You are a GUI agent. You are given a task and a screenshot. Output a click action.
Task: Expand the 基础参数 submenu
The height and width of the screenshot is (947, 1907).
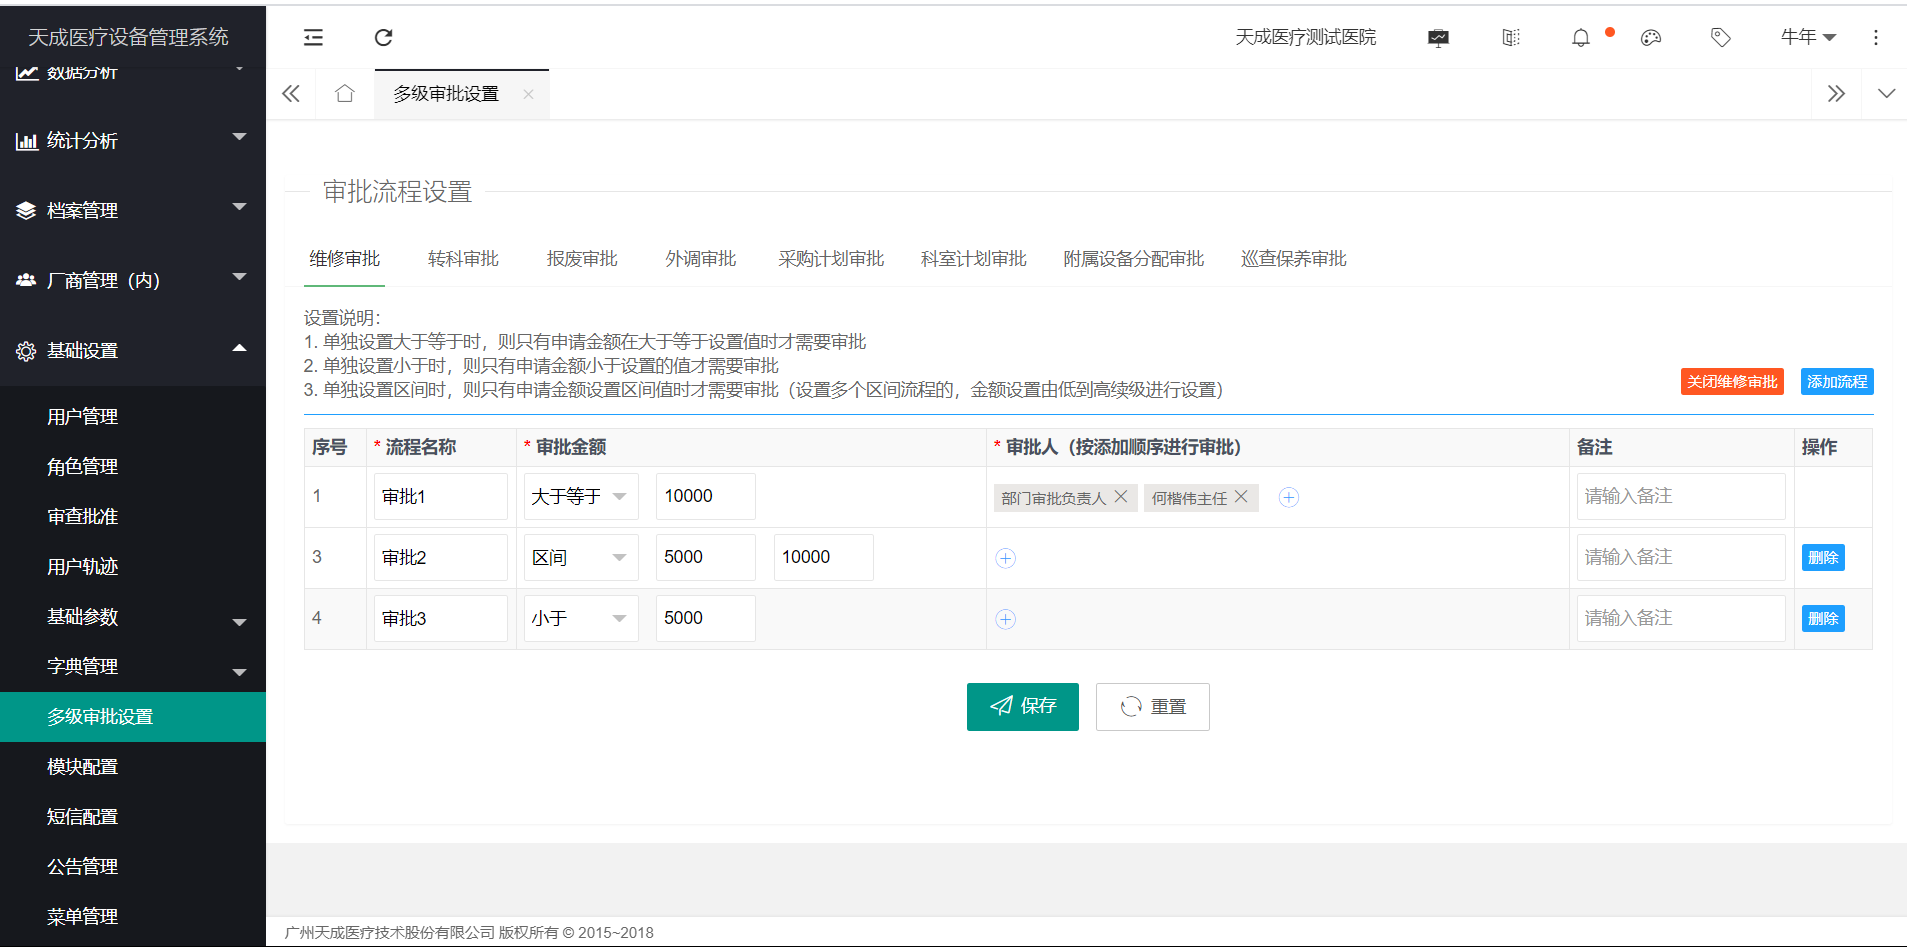(x=133, y=616)
